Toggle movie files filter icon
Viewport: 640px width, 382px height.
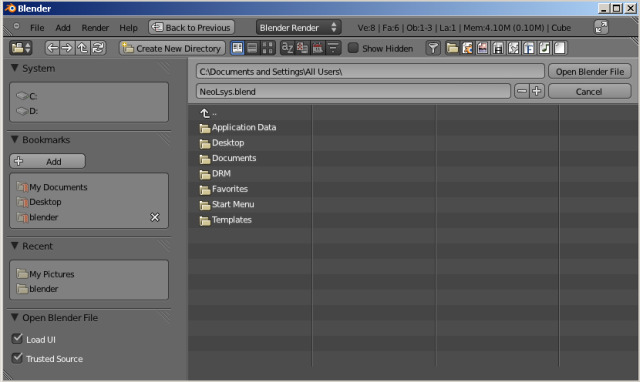(x=498, y=48)
